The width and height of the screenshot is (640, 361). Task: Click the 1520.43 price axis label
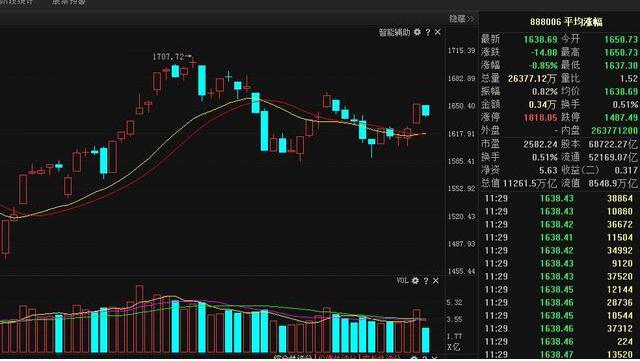pos(461,216)
